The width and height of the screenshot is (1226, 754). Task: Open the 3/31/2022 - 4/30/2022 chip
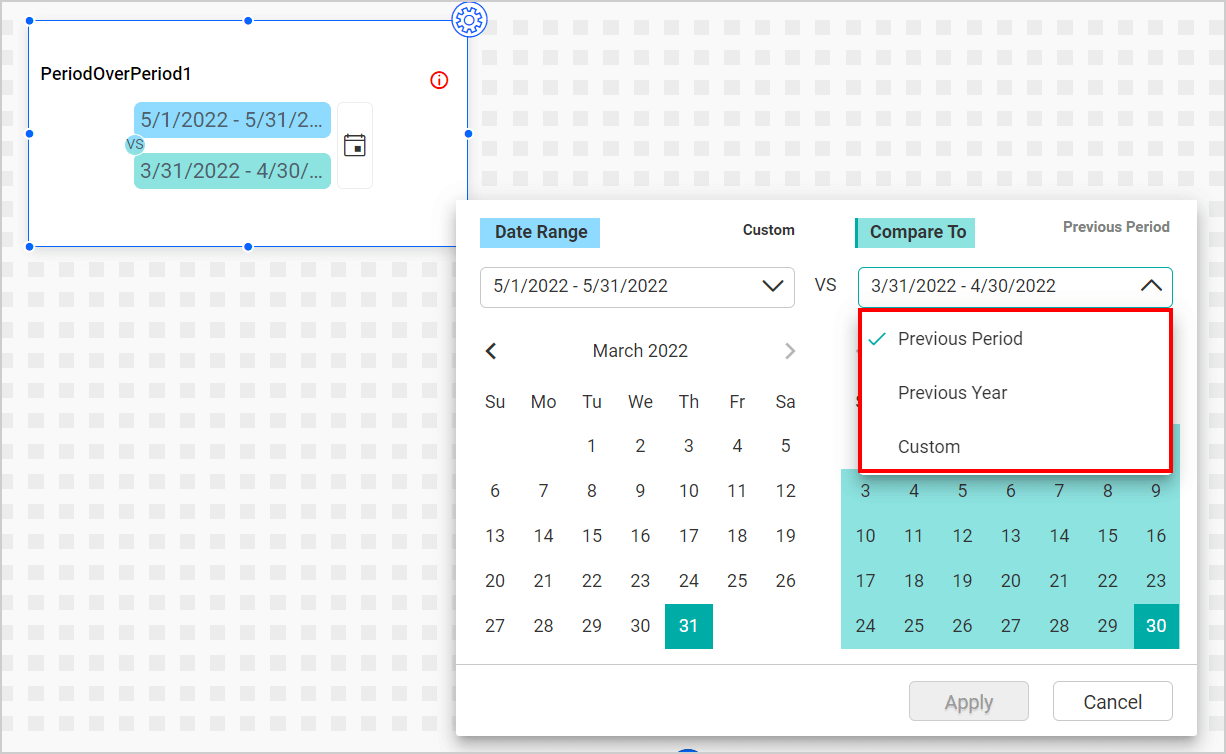coord(232,171)
